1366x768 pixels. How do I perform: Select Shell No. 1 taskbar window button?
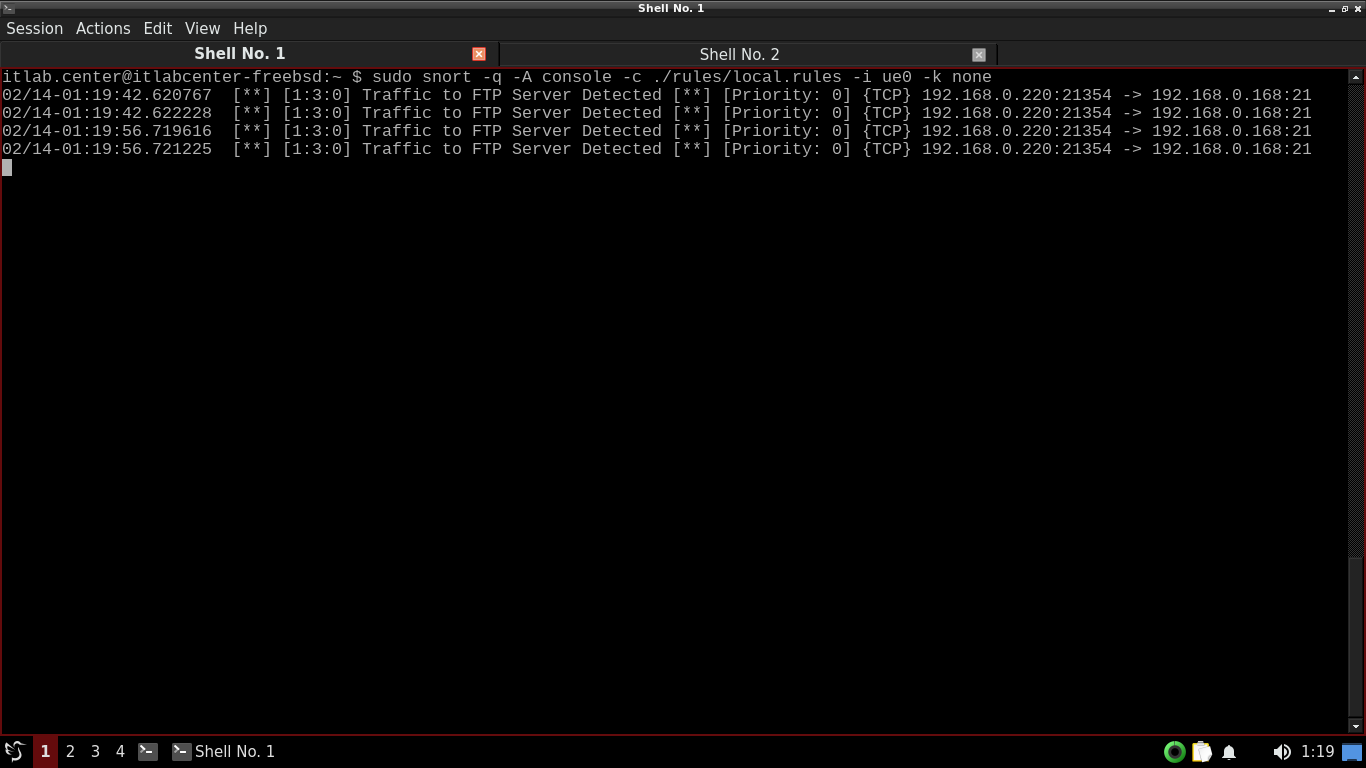point(224,751)
